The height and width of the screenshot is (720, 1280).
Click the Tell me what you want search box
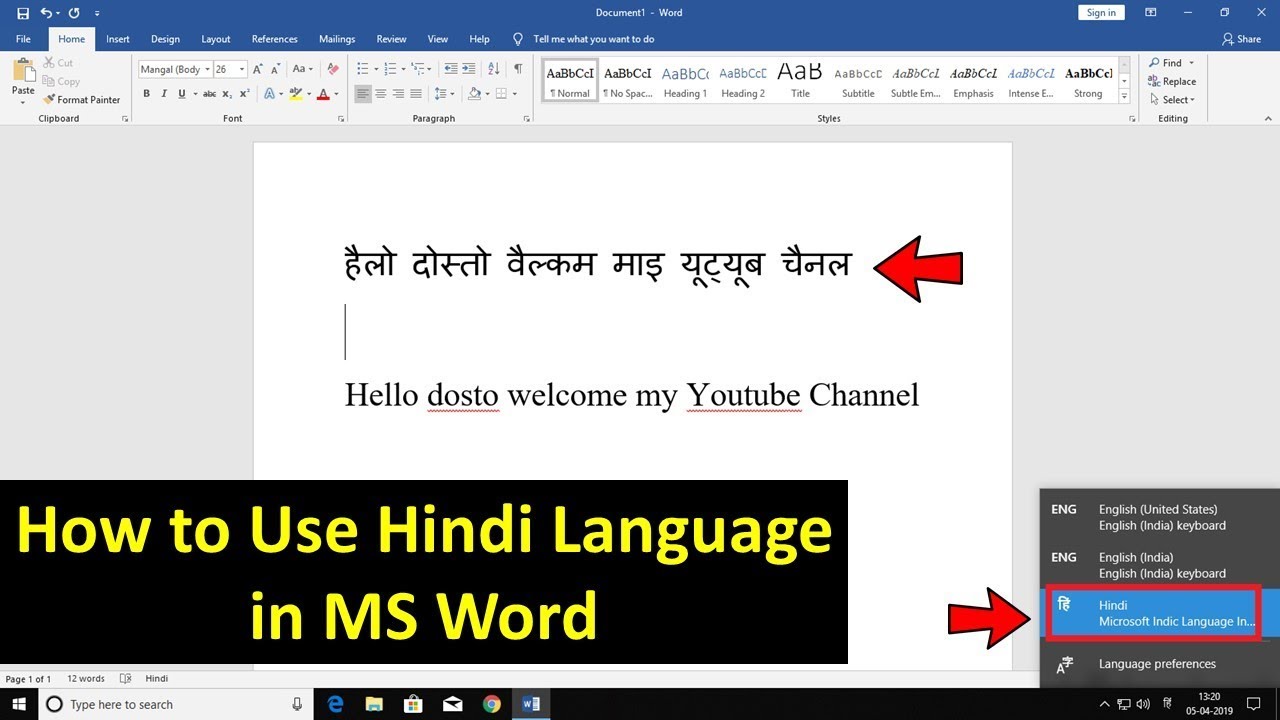click(x=593, y=39)
